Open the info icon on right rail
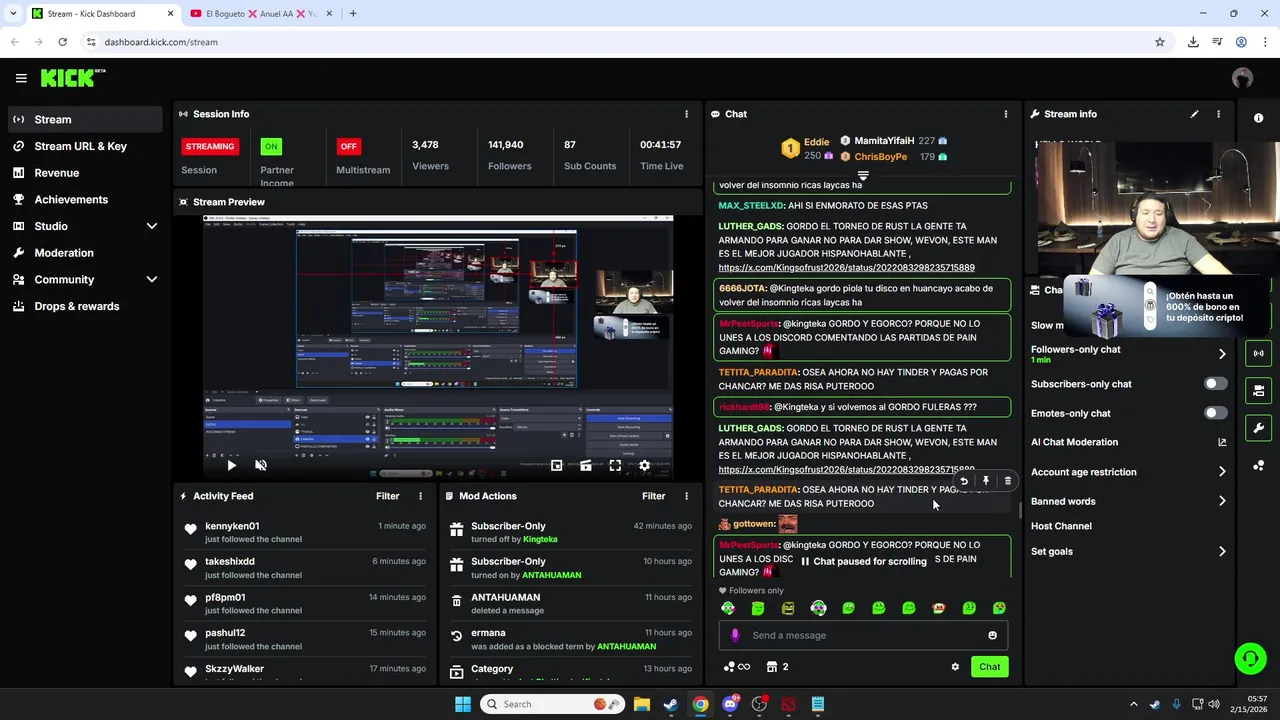The width and height of the screenshot is (1280, 720). pos(1258,118)
